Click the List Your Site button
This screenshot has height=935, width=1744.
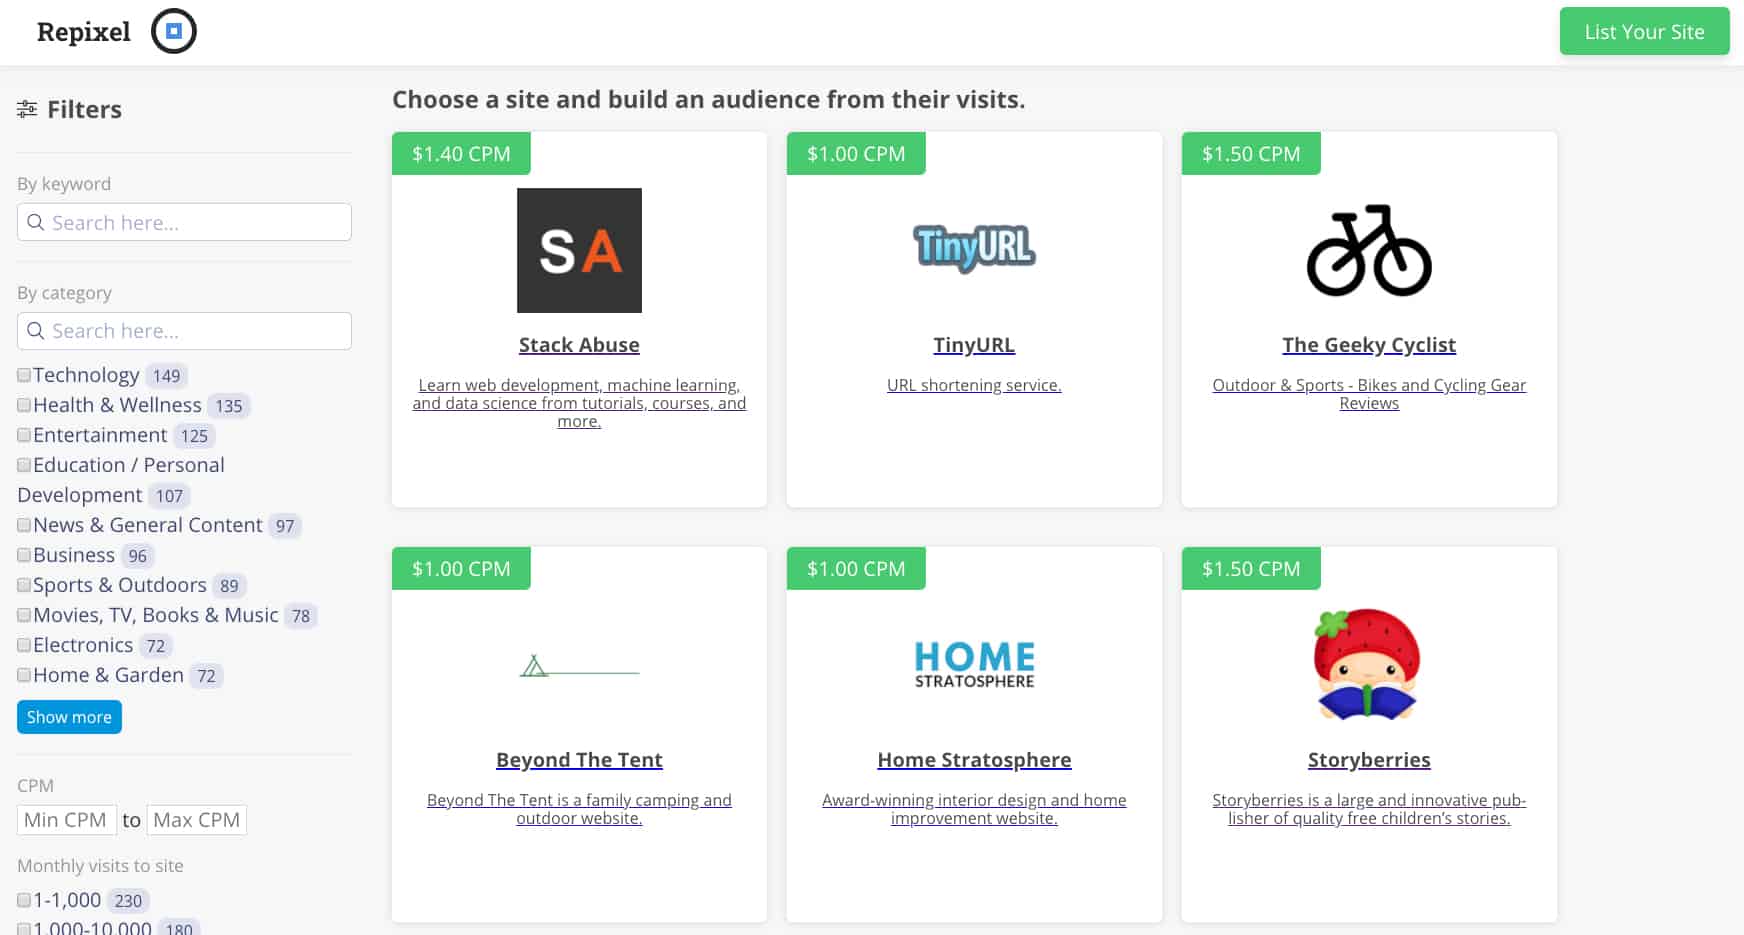[1644, 32]
